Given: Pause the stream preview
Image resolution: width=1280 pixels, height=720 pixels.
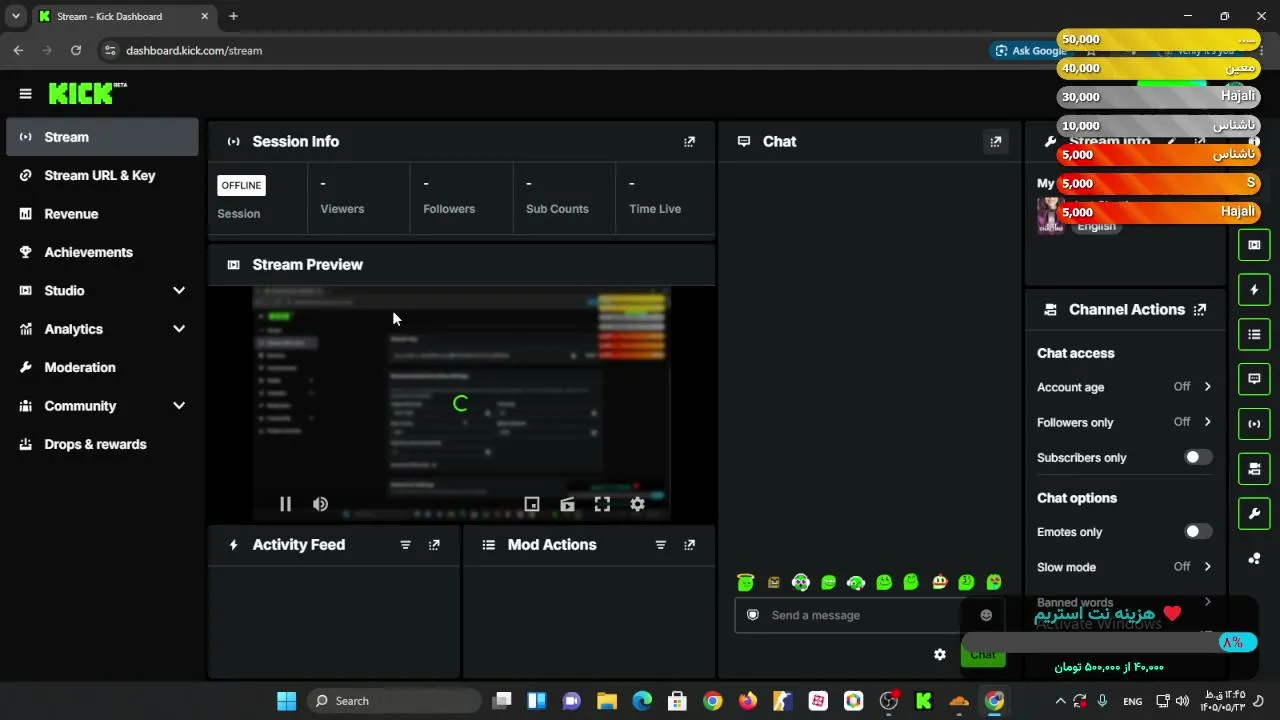Looking at the screenshot, I should point(285,505).
